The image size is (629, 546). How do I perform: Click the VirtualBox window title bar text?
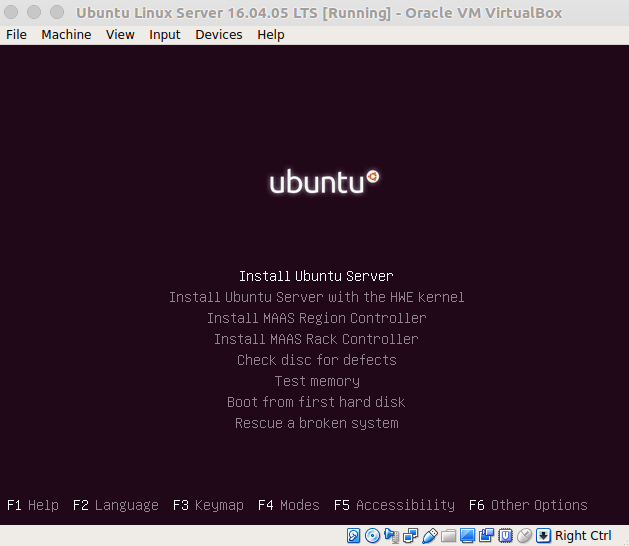[319, 13]
